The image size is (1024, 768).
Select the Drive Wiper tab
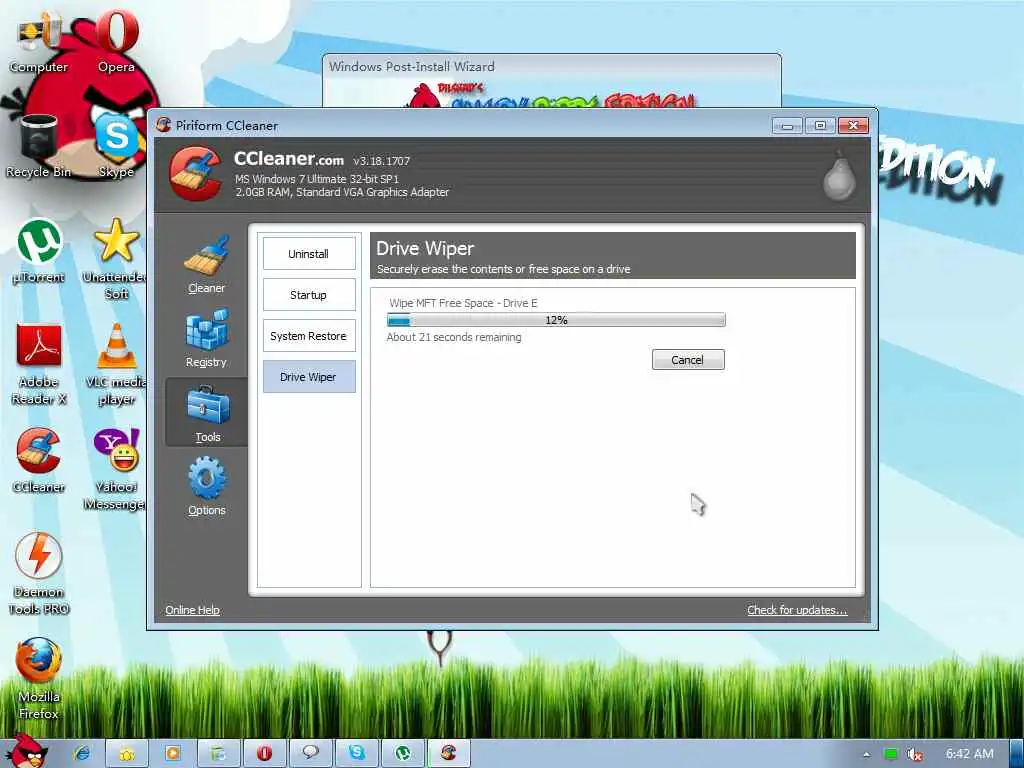tap(309, 377)
